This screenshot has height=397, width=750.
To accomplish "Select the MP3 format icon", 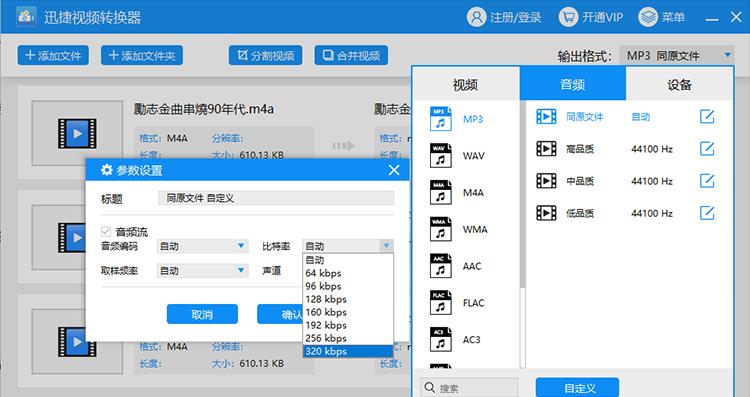I will 441,119.
